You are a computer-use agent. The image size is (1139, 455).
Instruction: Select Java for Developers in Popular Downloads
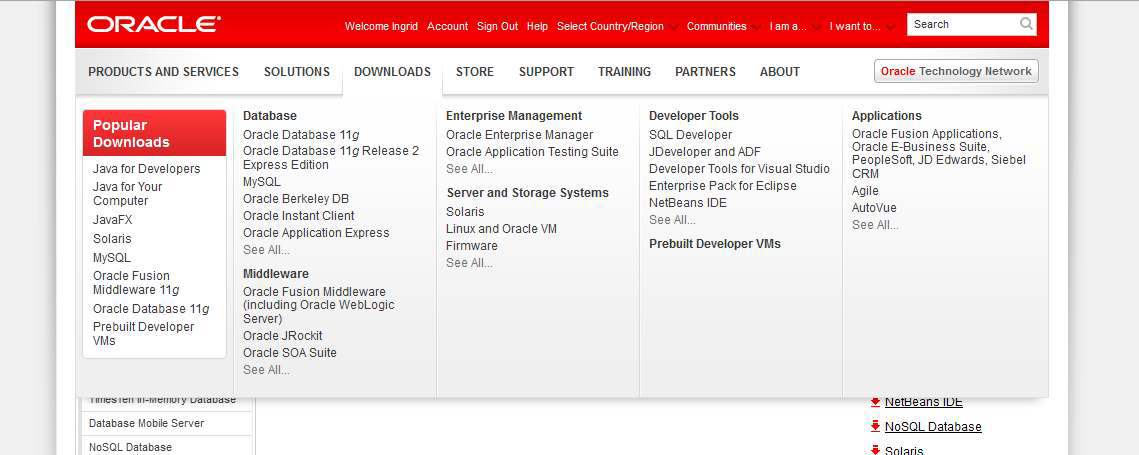pos(146,169)
